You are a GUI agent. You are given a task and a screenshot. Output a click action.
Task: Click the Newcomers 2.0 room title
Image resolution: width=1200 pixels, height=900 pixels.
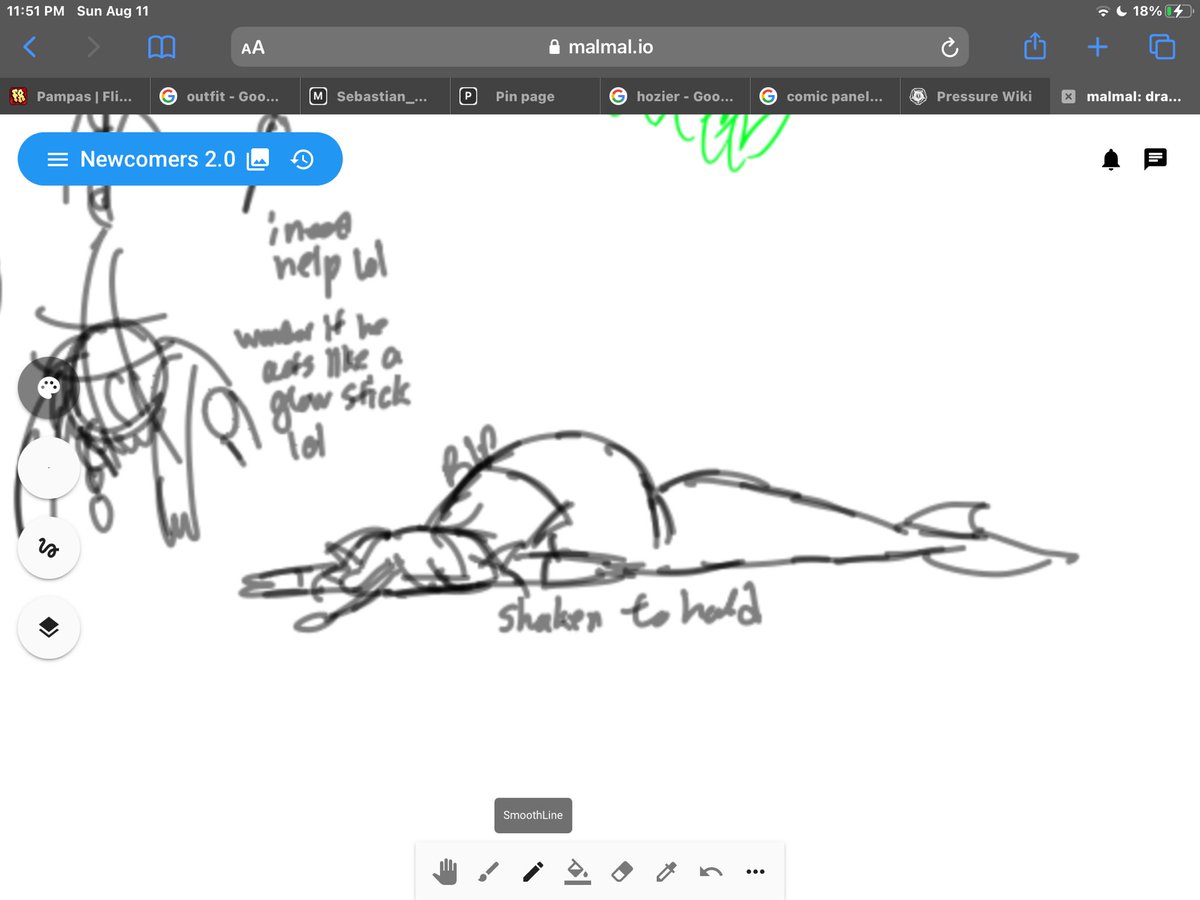coord(158,159)
